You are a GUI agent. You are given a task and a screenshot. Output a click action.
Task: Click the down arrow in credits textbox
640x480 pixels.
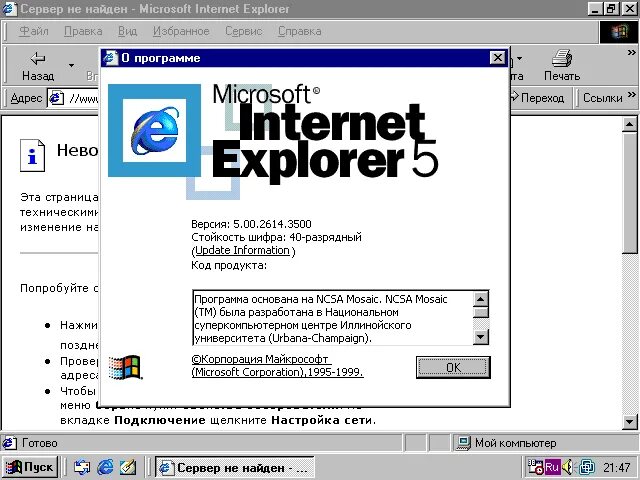coord(481,337)
